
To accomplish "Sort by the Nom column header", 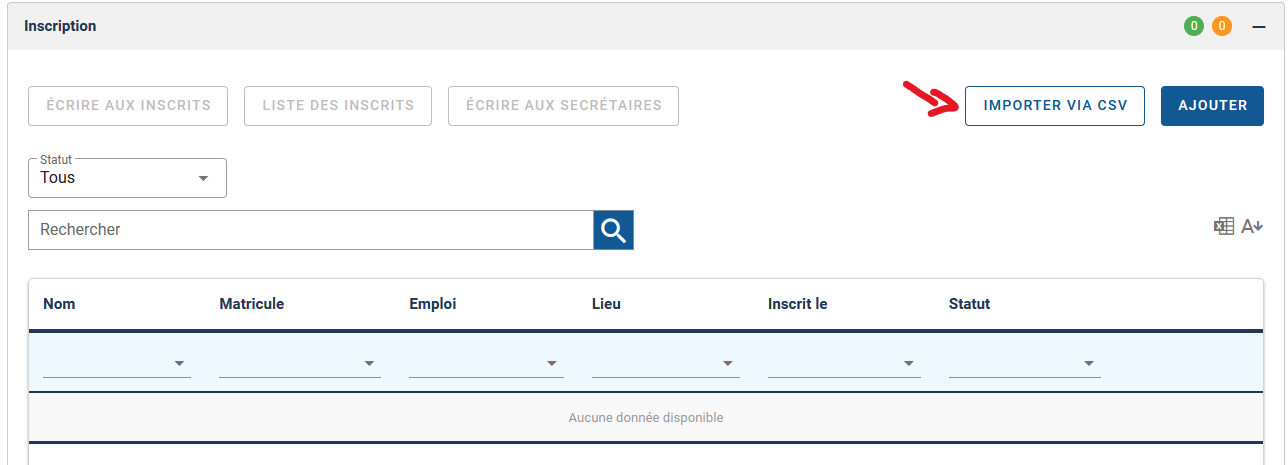I will 60,304.
